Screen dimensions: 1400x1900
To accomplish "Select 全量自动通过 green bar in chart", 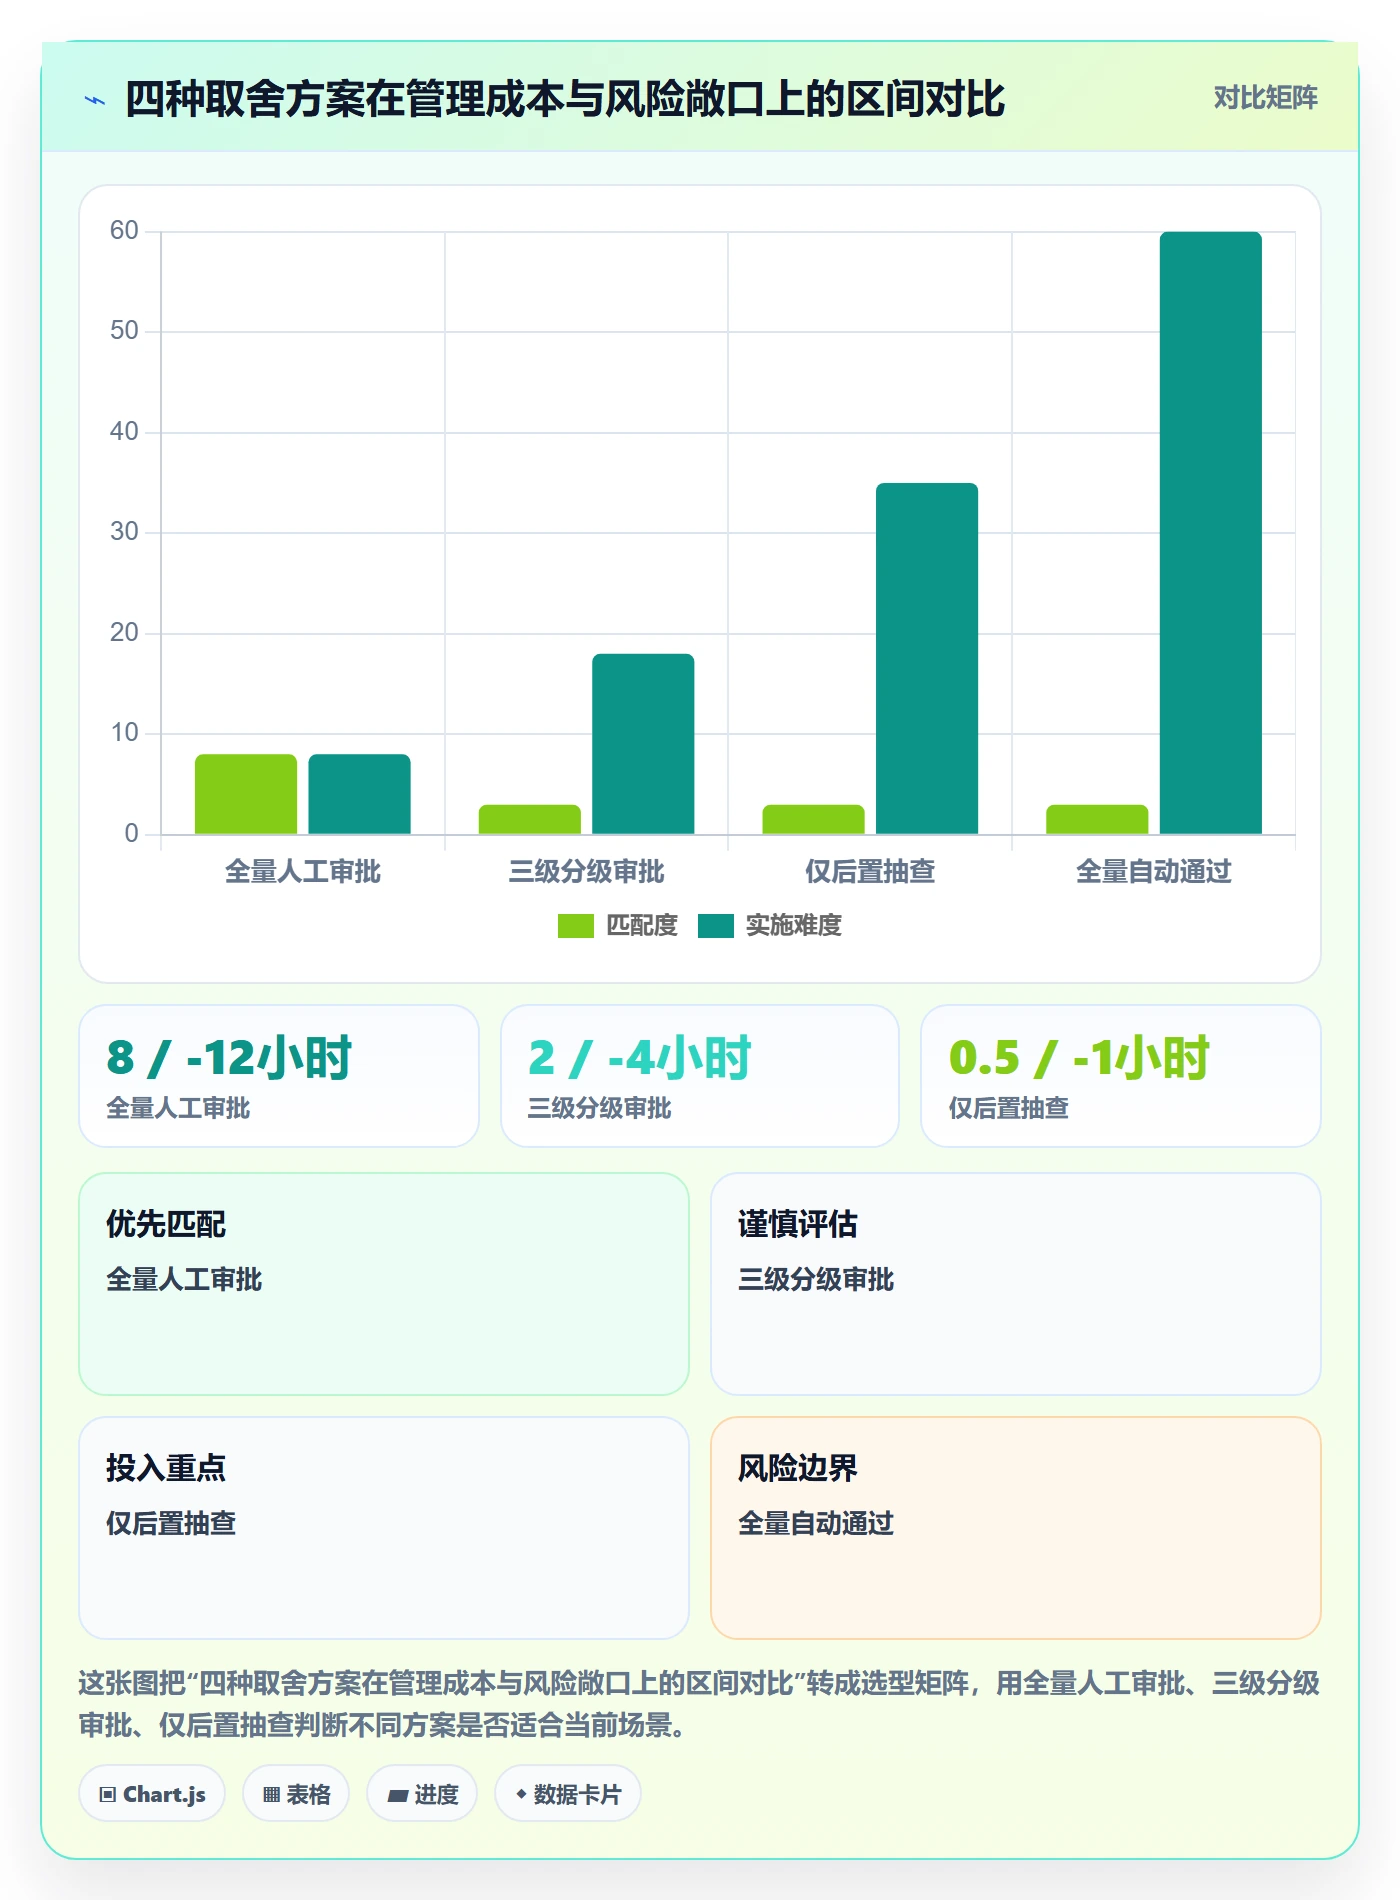I will pyautogui.click(x=1097, y=819).
